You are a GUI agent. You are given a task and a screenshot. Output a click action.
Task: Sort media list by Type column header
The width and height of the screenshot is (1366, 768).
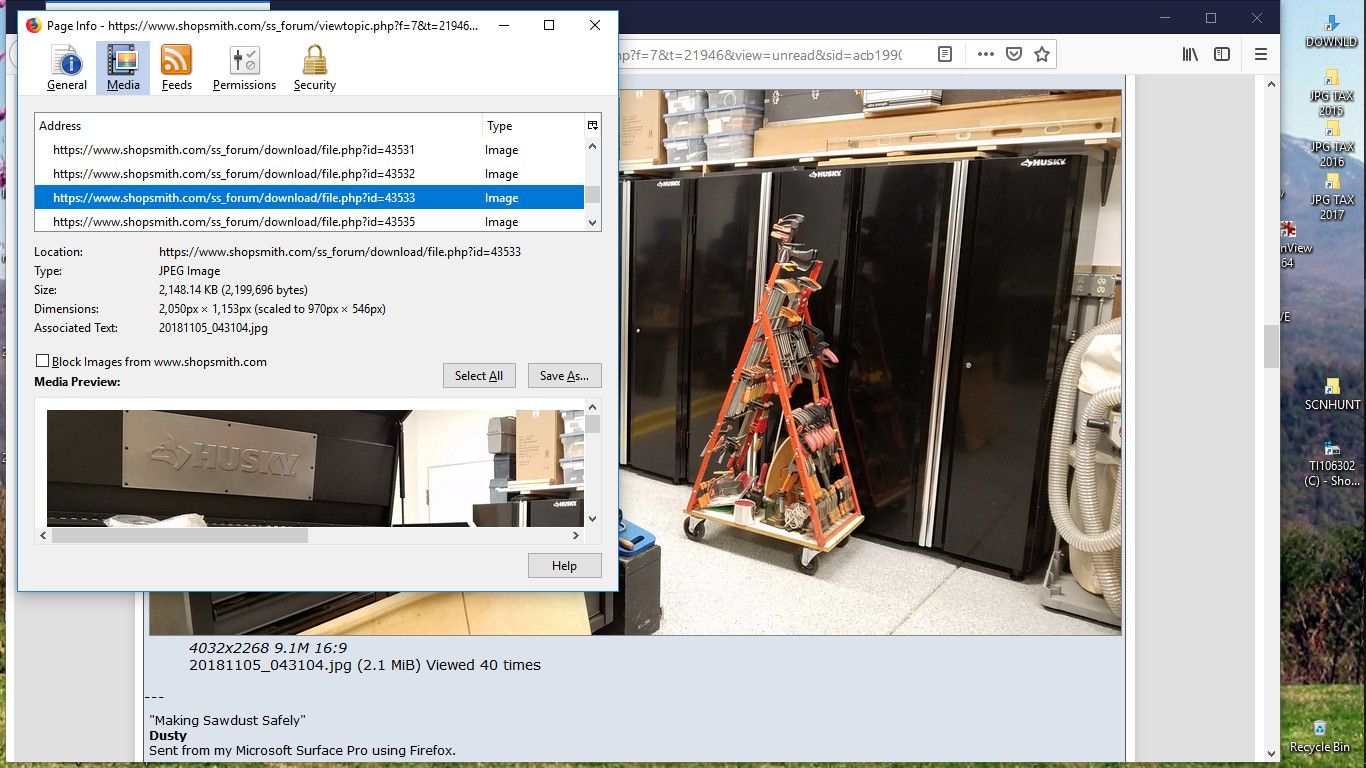pos(532,125)
